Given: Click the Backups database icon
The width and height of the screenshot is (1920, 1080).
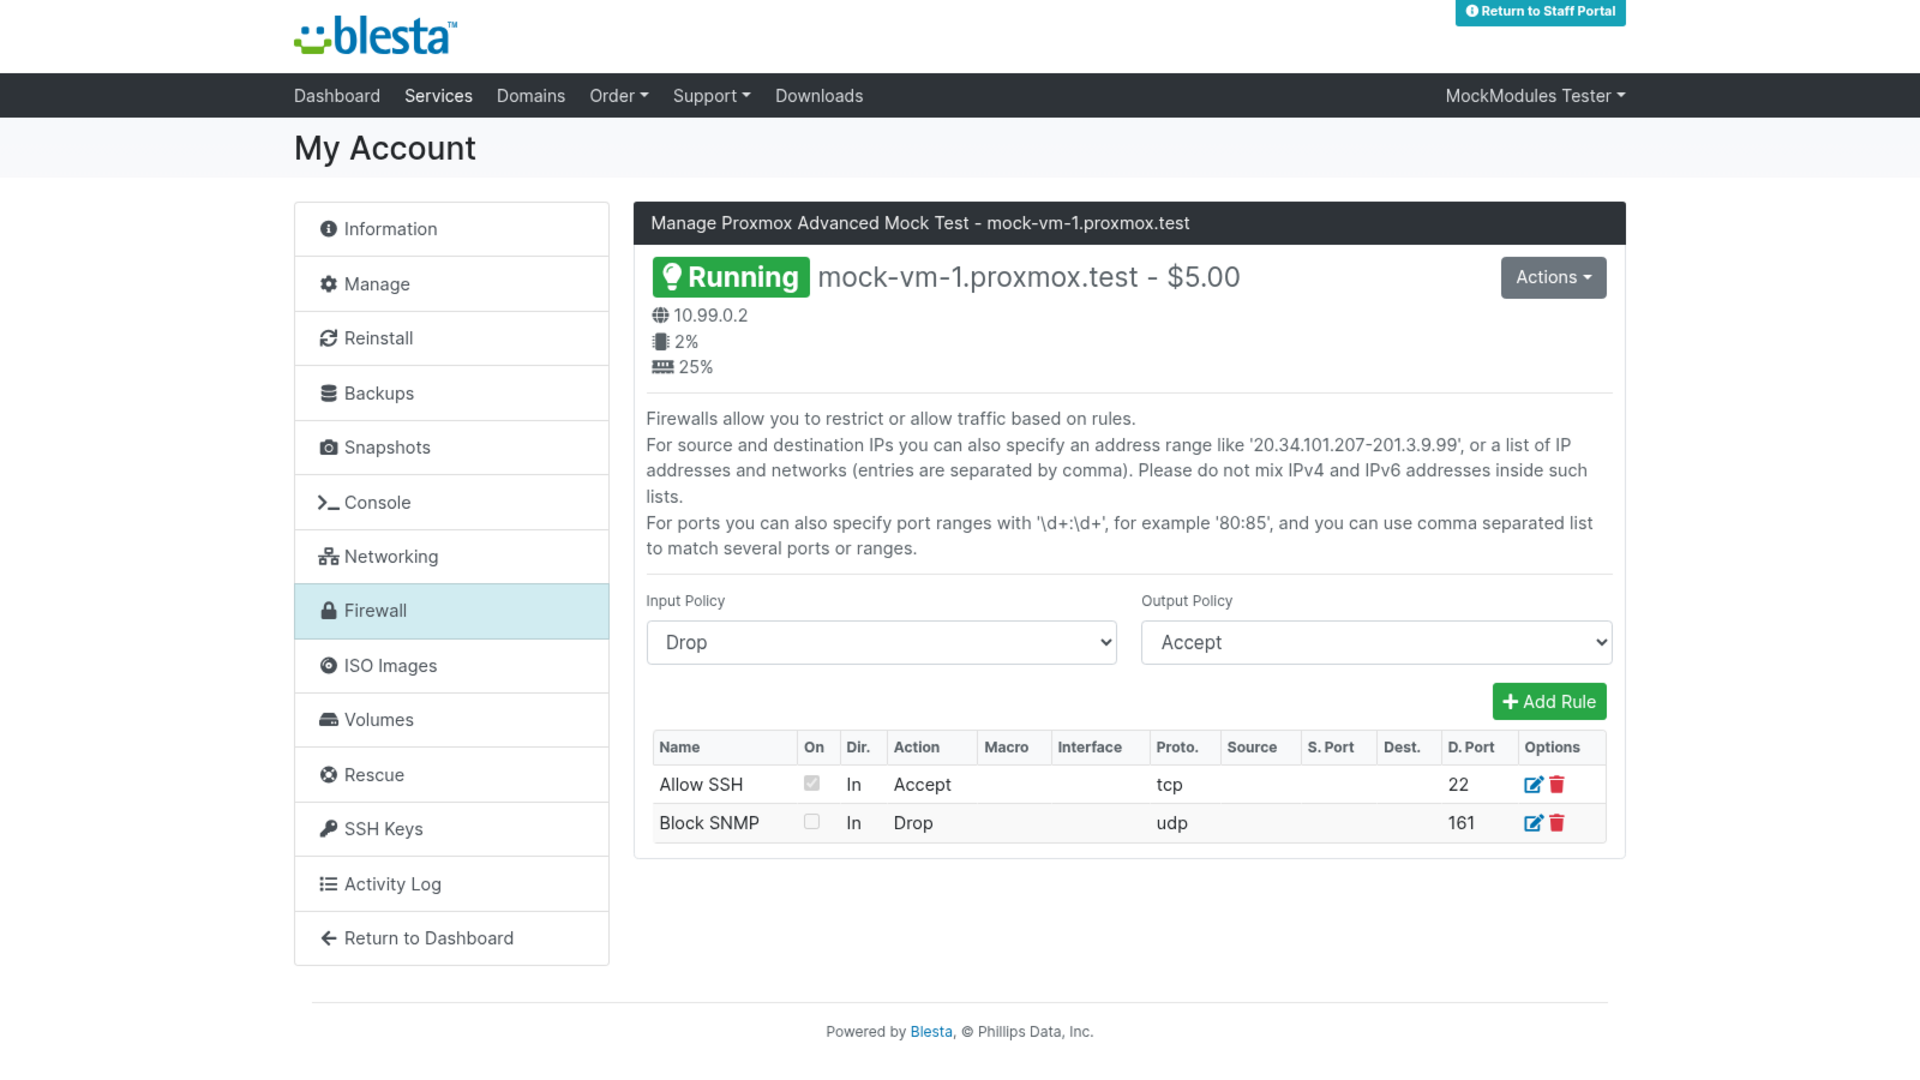Looking at the screenshot, I should (328, 393).
